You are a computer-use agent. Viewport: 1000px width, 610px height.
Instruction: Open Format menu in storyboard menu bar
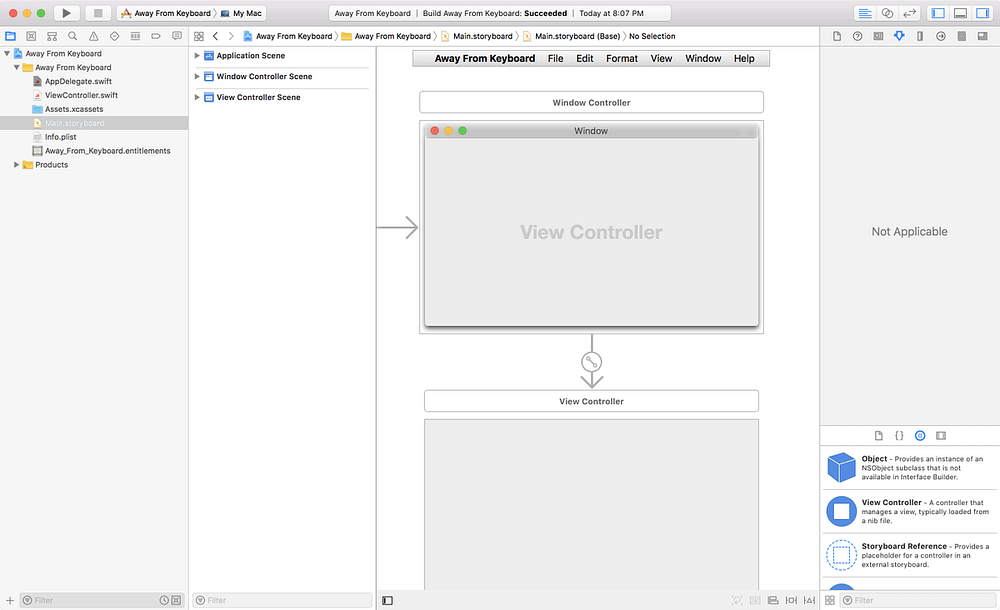(622, 59)
